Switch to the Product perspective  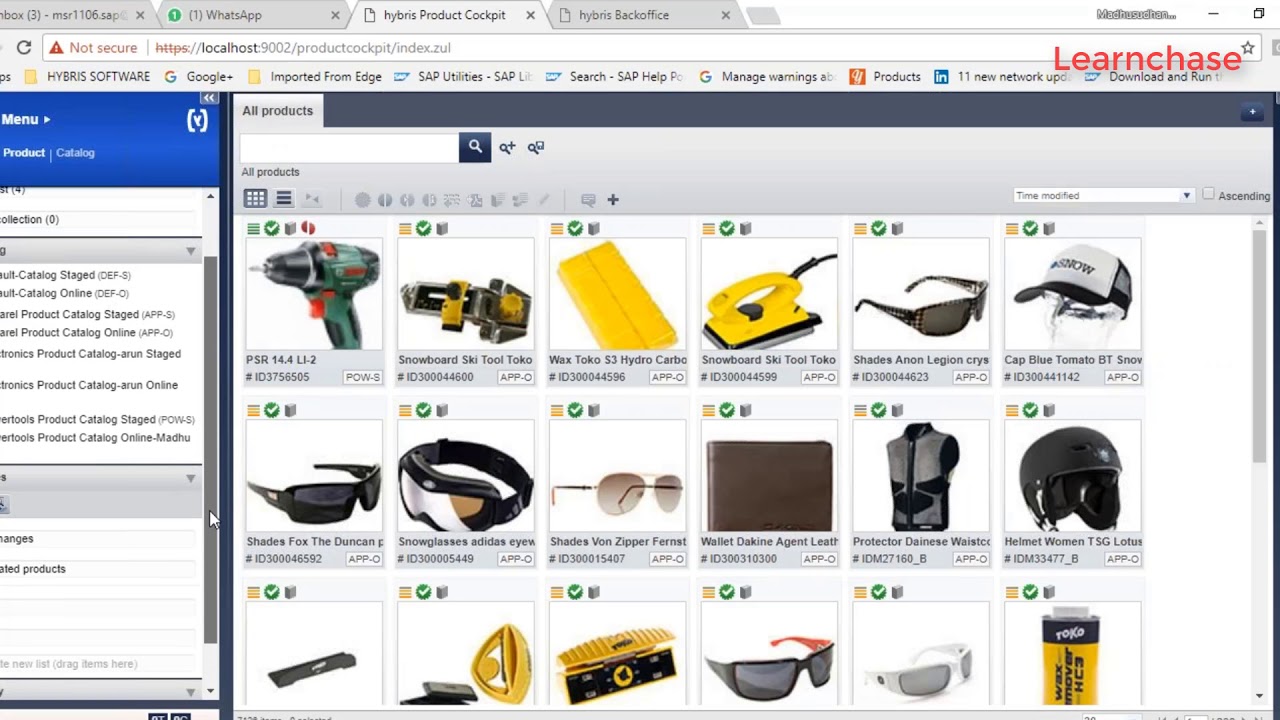[24, 153]
